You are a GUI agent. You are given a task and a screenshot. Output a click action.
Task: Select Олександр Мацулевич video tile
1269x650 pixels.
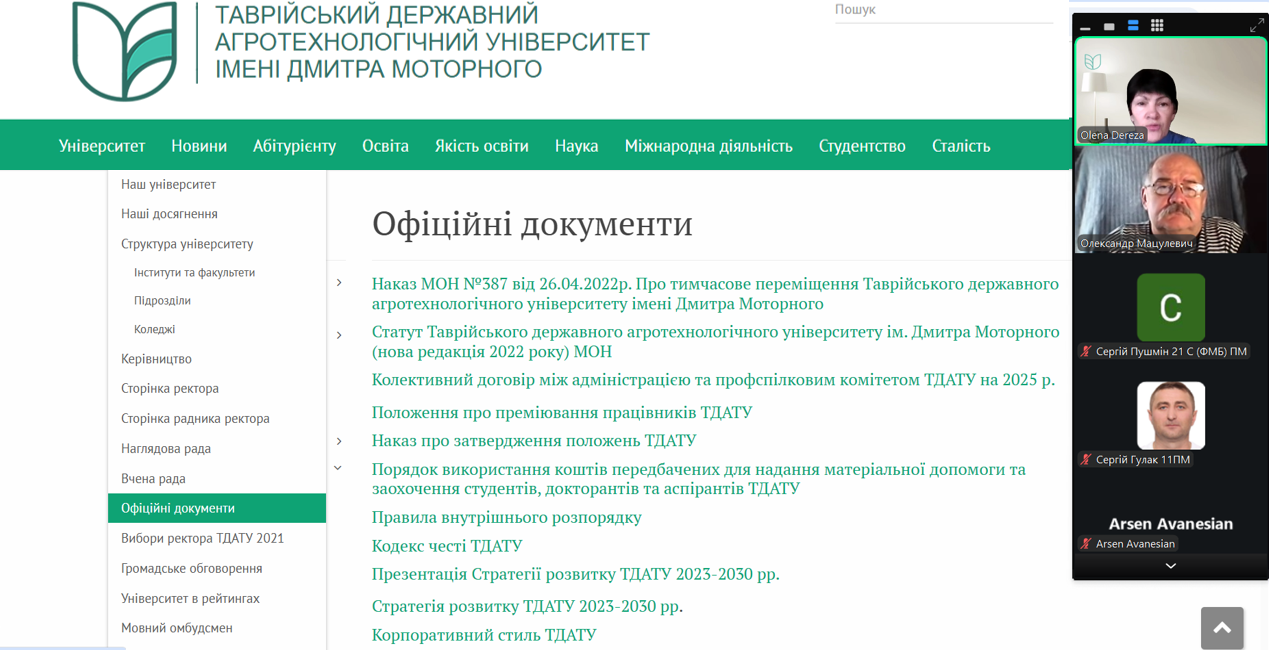[x=1170, y=199]
